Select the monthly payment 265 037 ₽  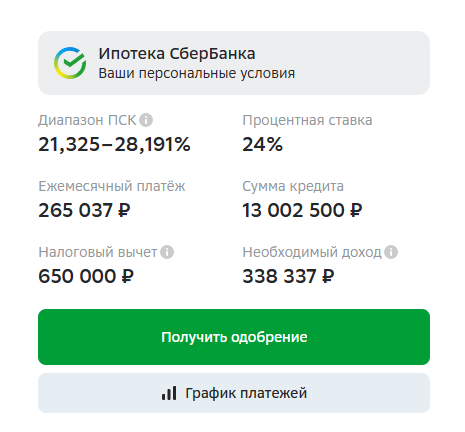[84, 210]
